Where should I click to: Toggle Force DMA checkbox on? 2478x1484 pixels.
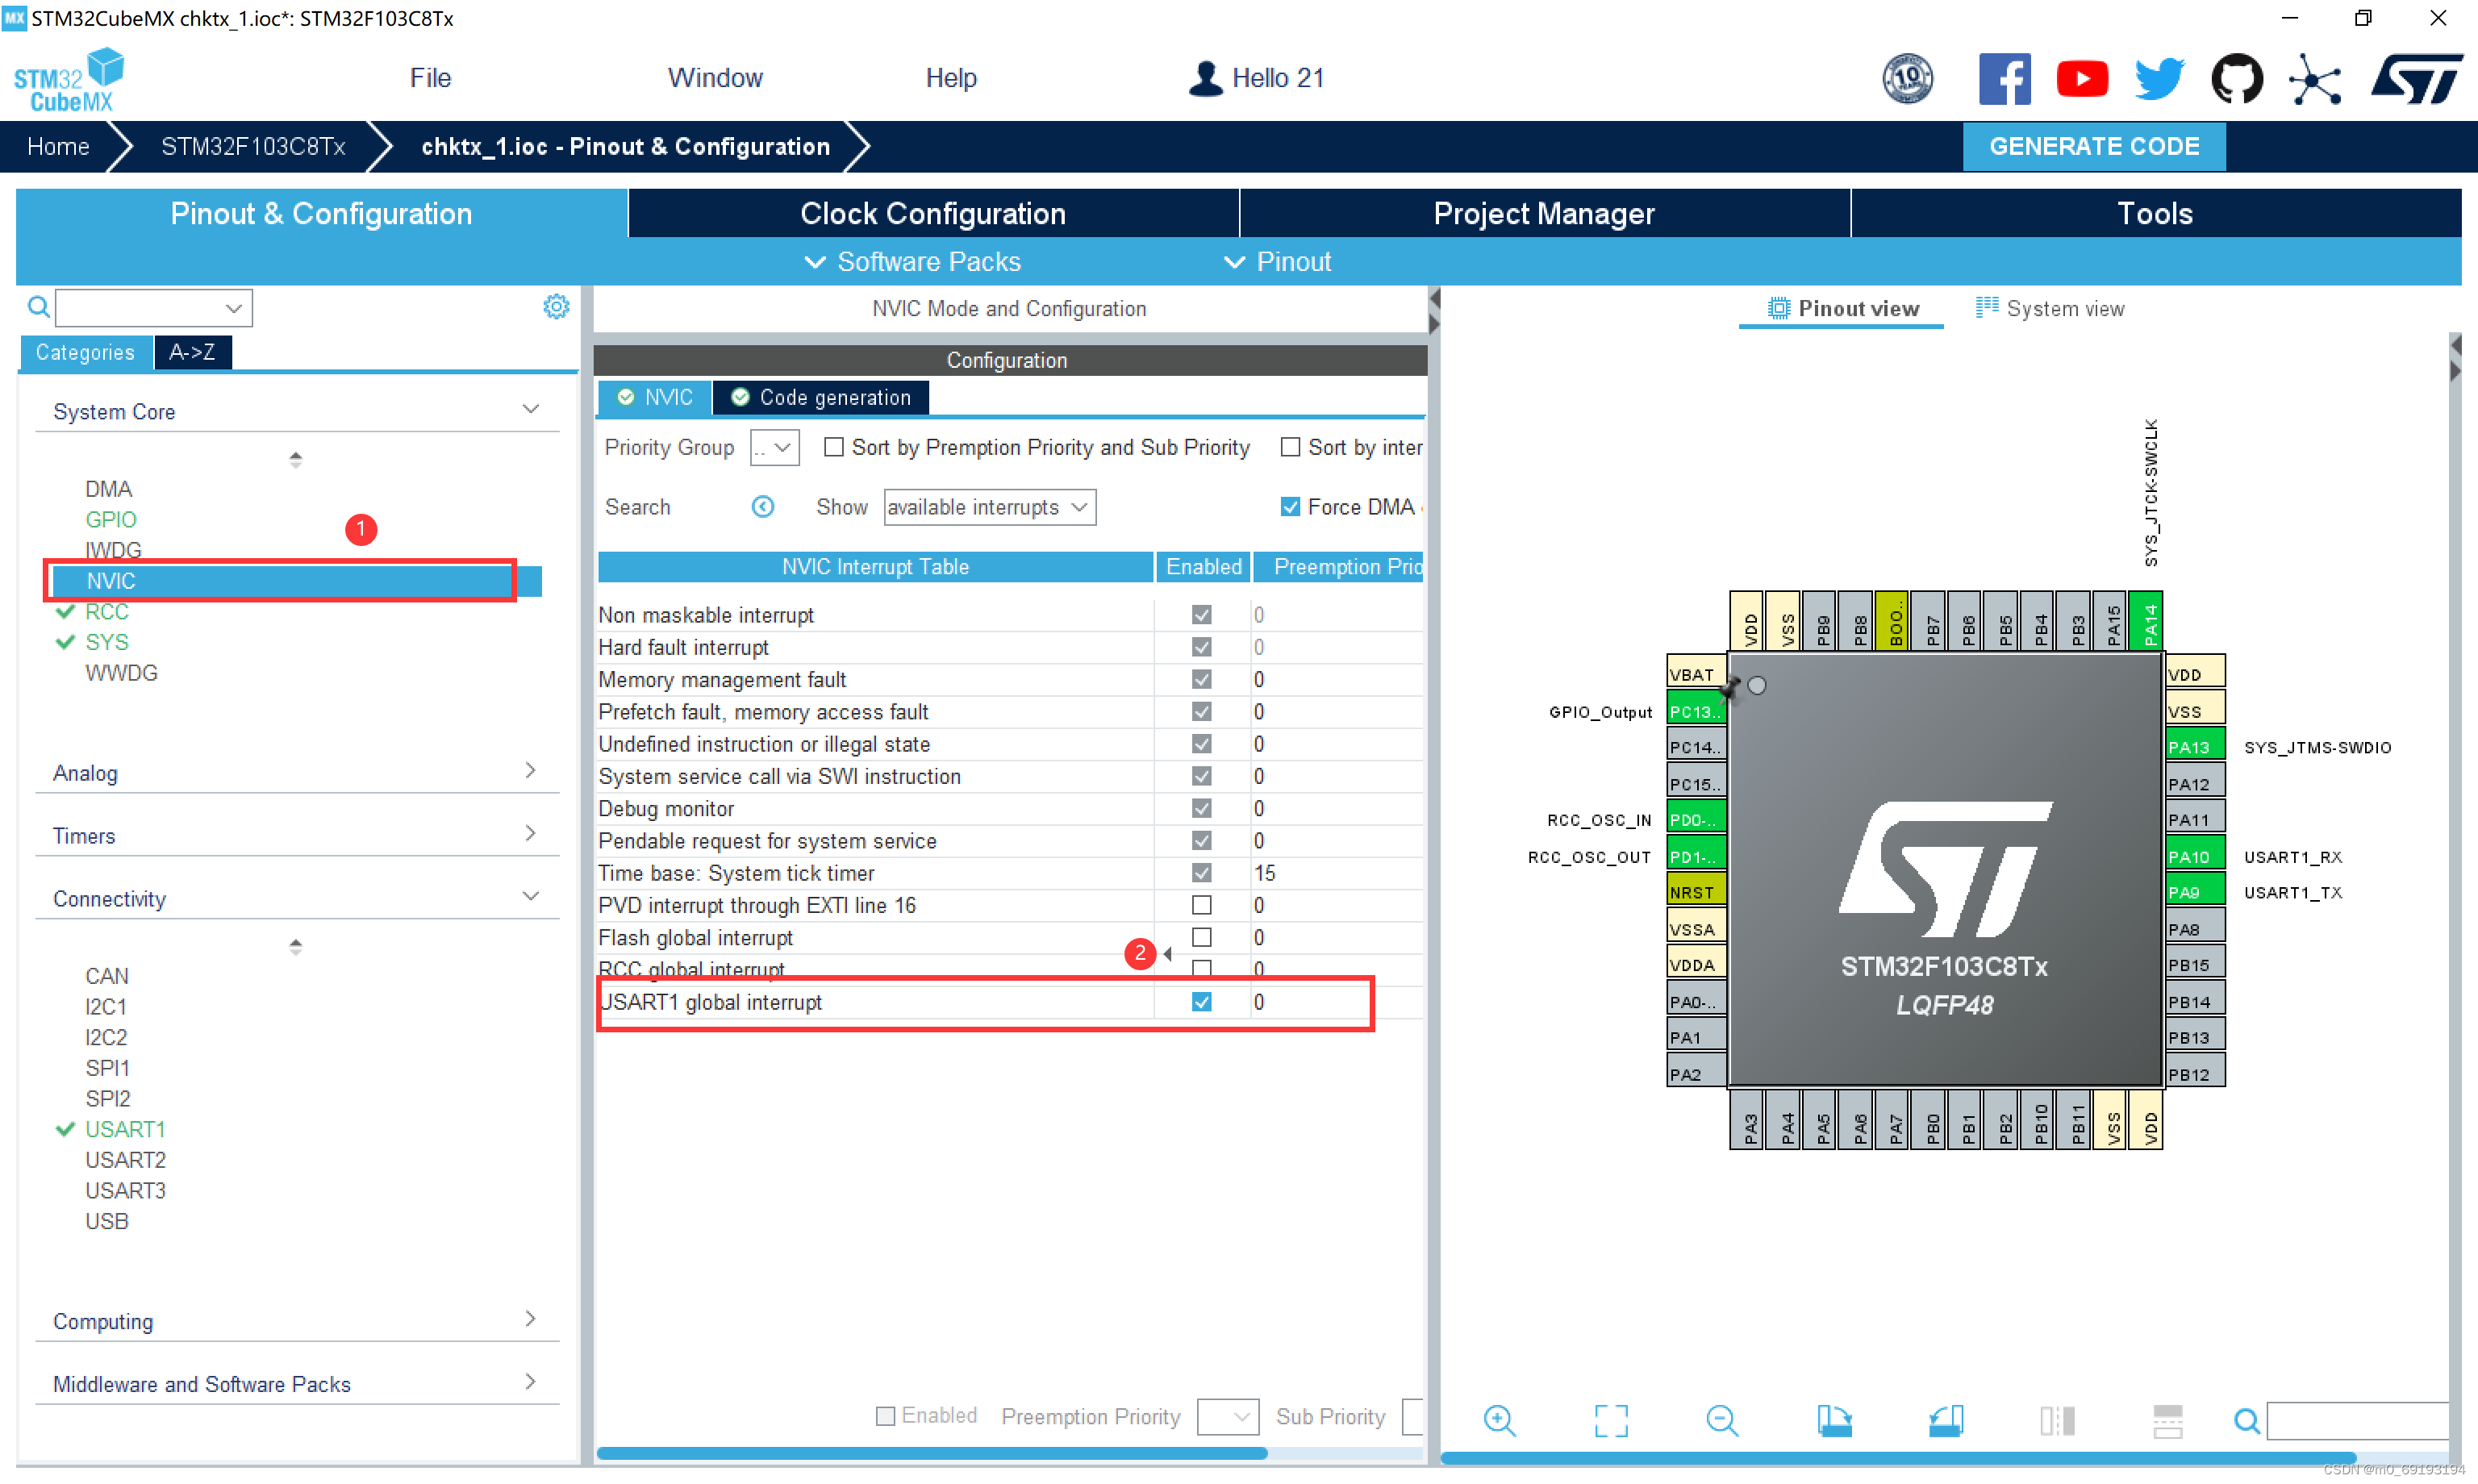[x=1283, y=507]
